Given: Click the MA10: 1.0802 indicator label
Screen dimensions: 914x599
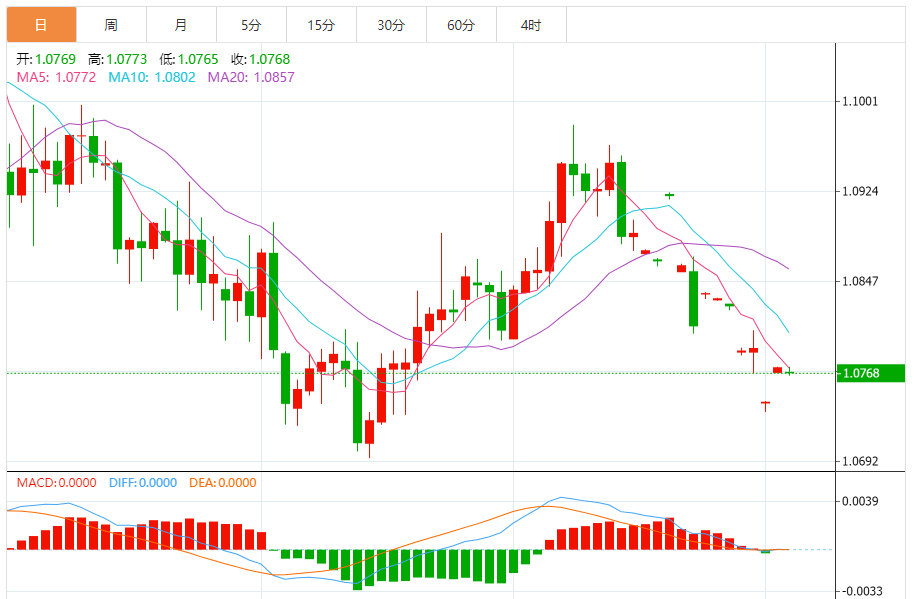Looking at the screenshot, I should coord(152,77).
